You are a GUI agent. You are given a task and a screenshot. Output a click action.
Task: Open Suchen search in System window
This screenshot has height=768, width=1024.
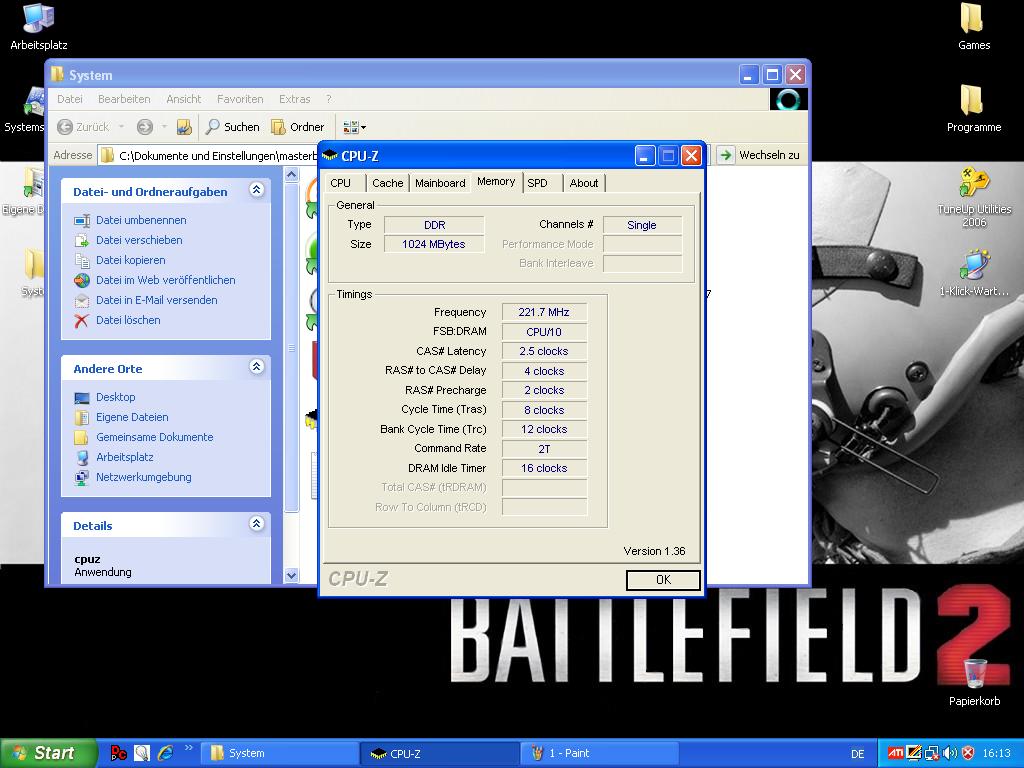232,127
